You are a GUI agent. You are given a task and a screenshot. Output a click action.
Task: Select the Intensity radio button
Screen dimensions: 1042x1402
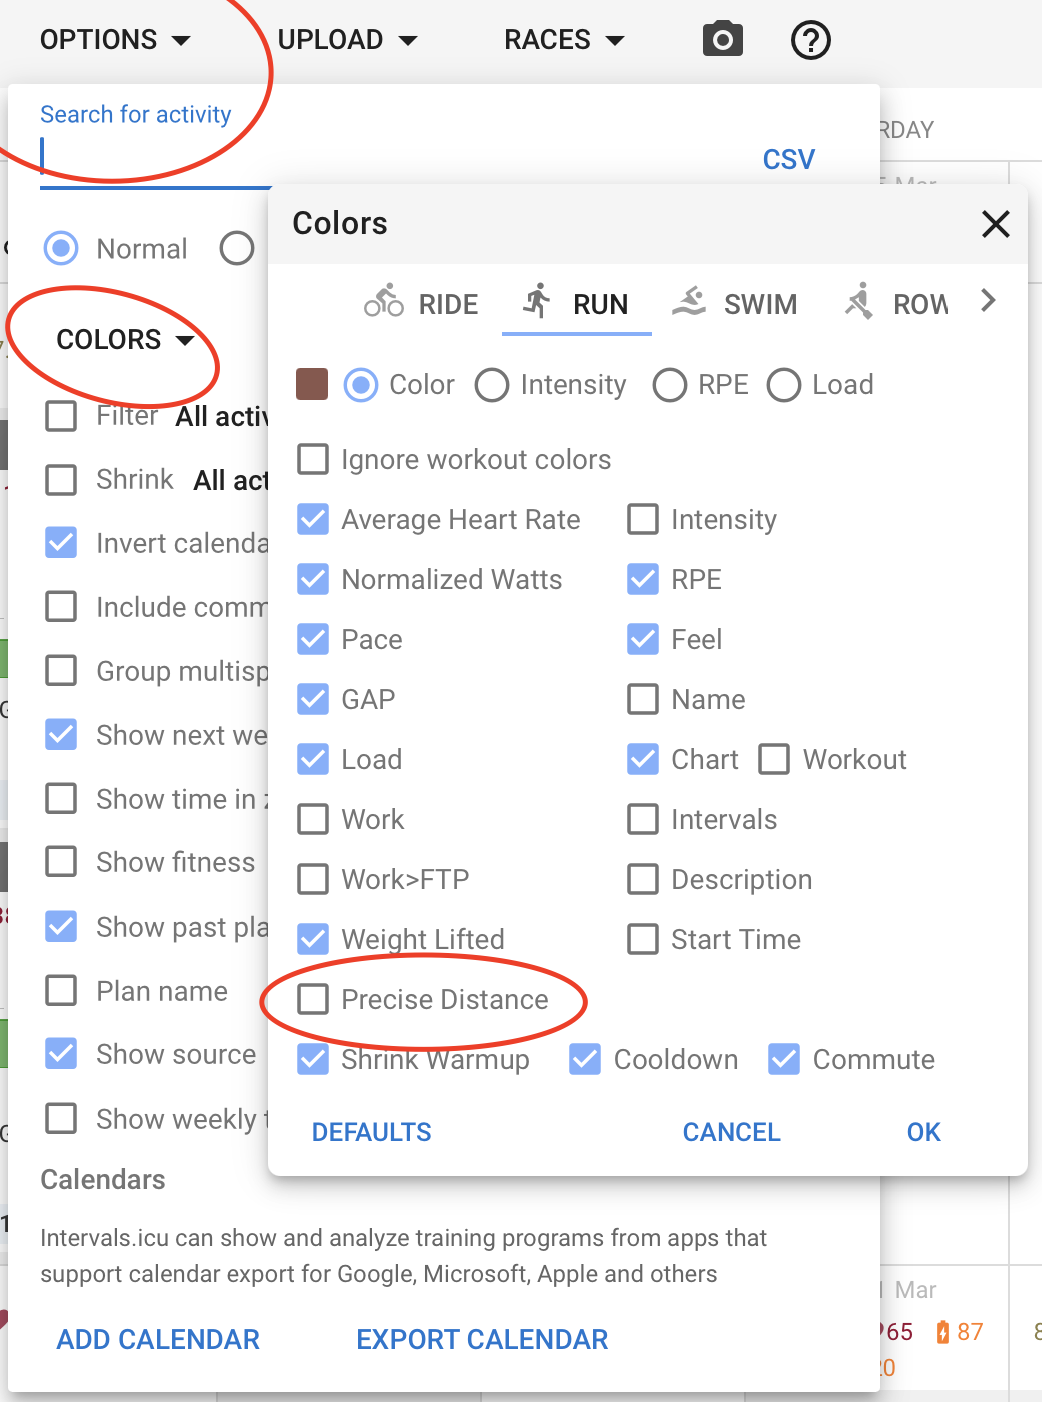[492, 385]
